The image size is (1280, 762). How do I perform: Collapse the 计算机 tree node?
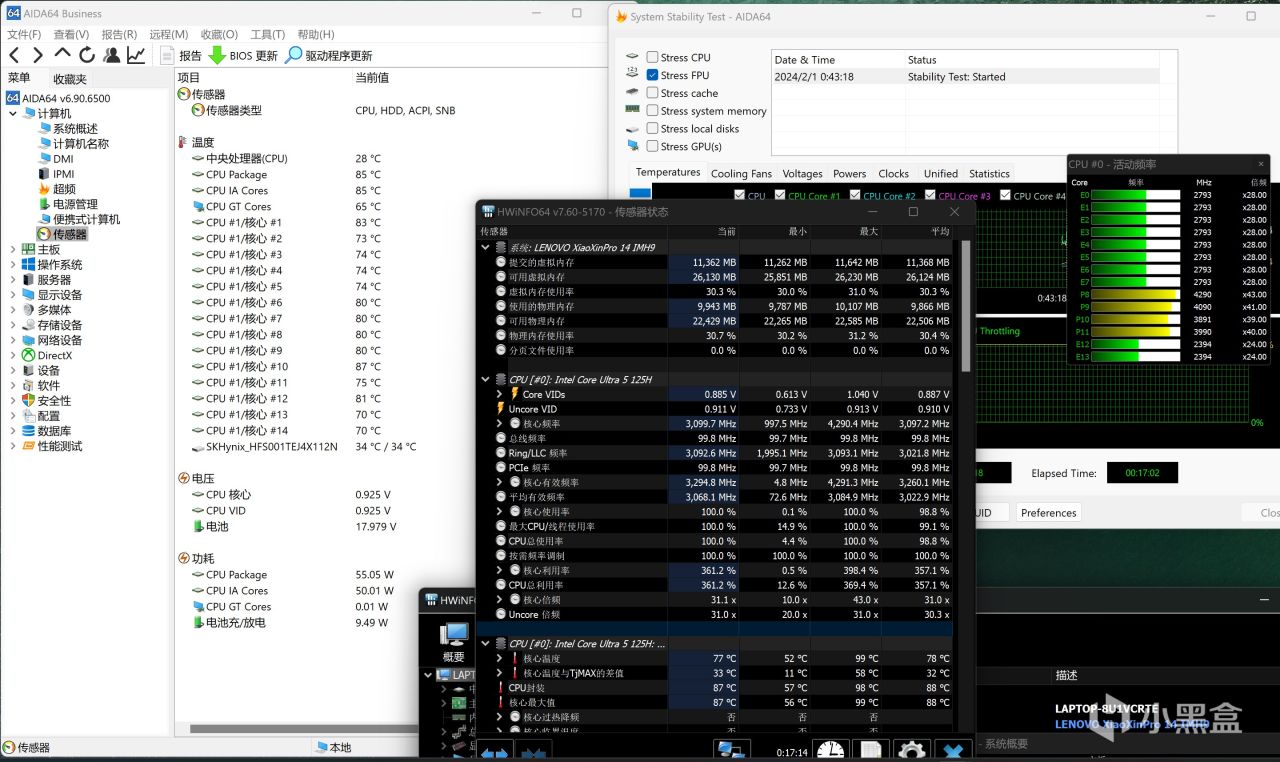click(13, 113)
